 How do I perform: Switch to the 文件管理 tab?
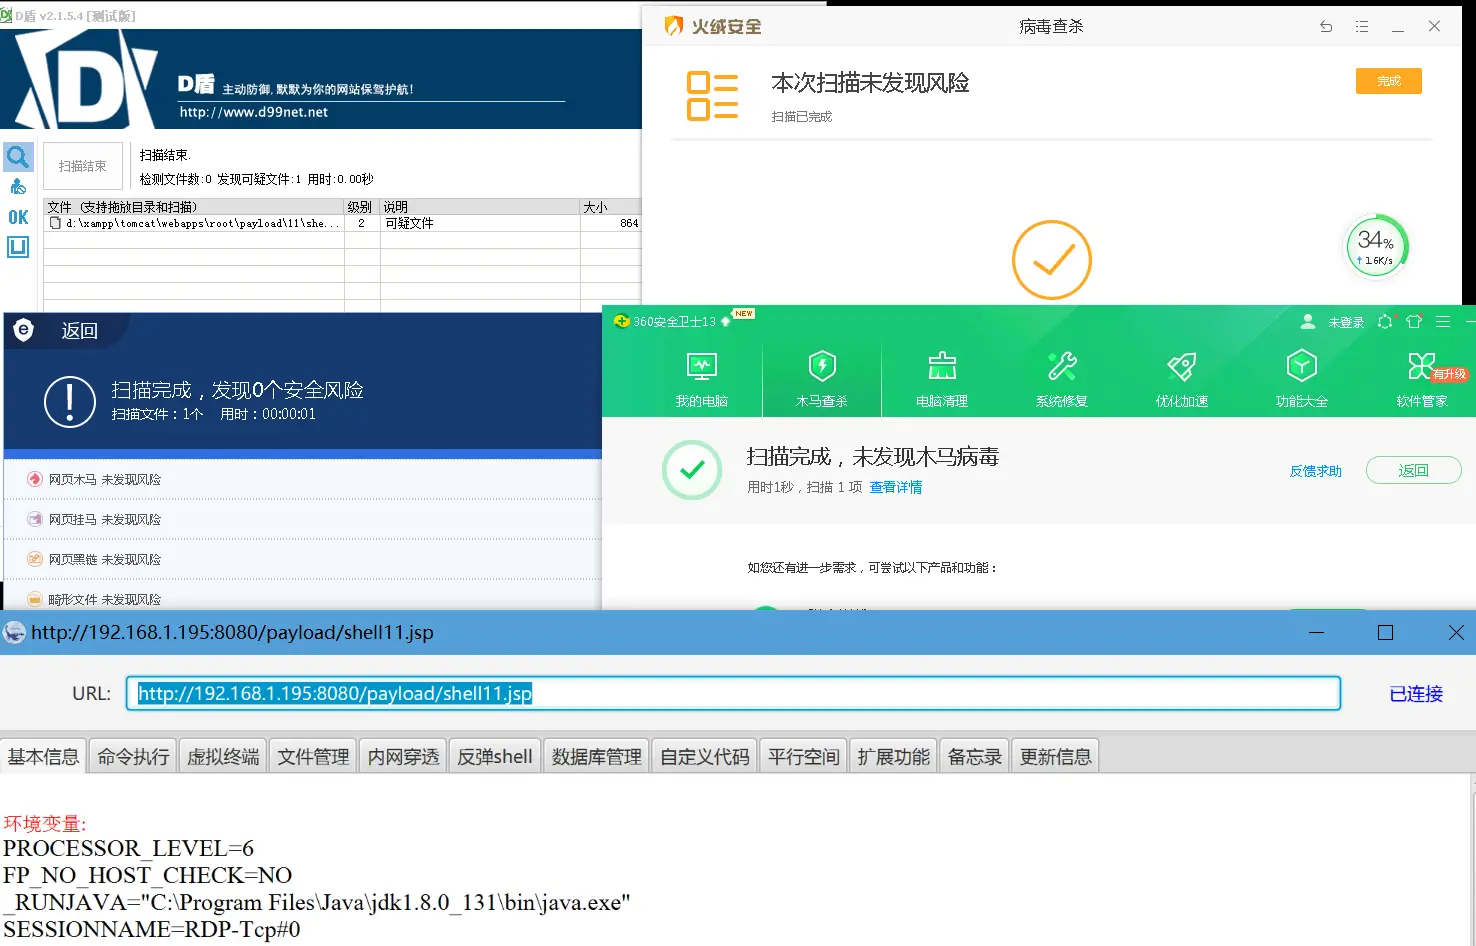313,757
